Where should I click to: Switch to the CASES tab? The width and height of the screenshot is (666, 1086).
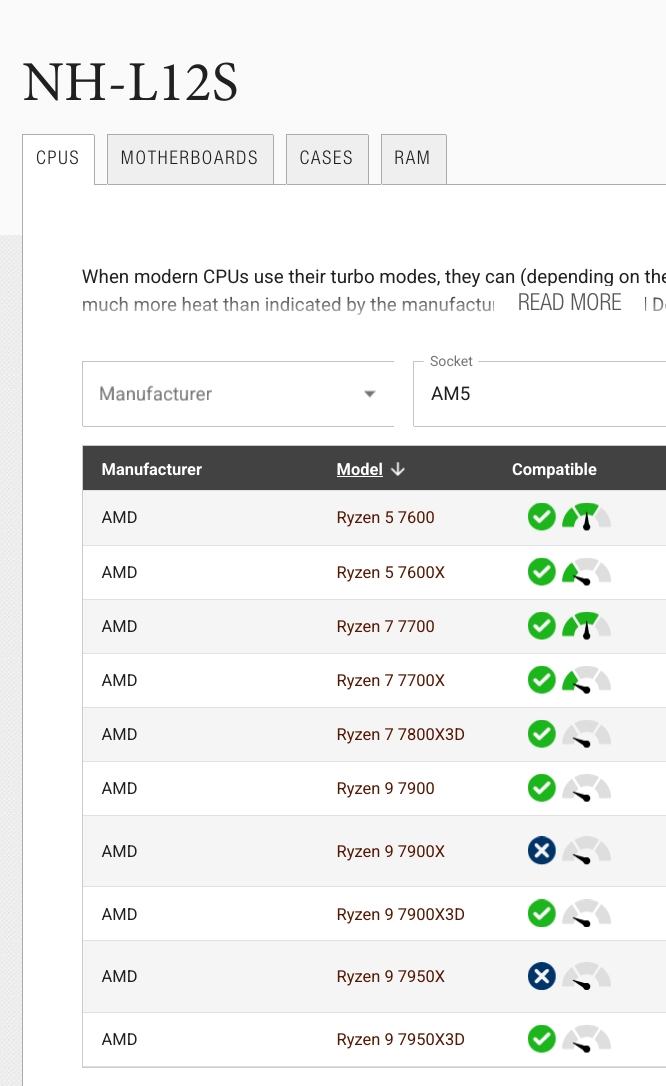(327, 159)
